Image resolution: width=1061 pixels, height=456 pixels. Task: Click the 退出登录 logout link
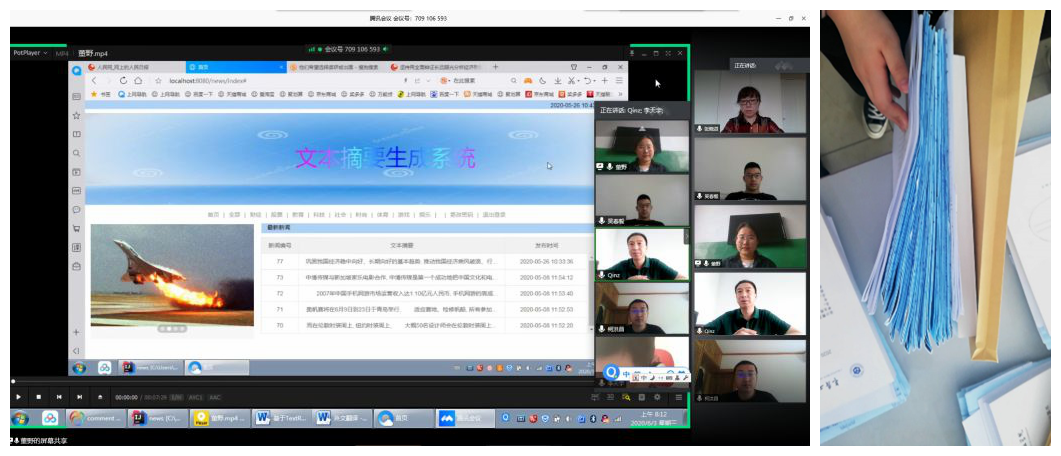point(493,214)
